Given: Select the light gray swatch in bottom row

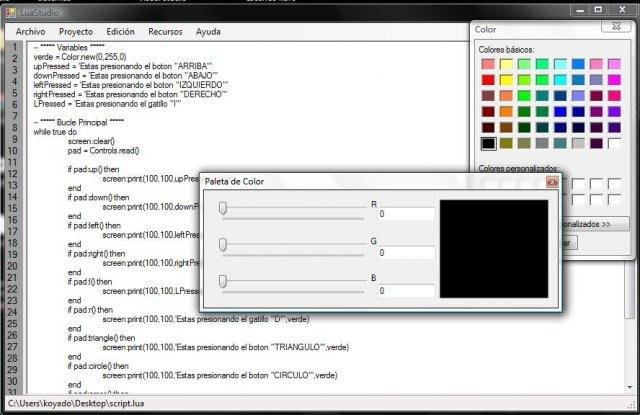Looking at the screenshot, I should coord(578,143).
